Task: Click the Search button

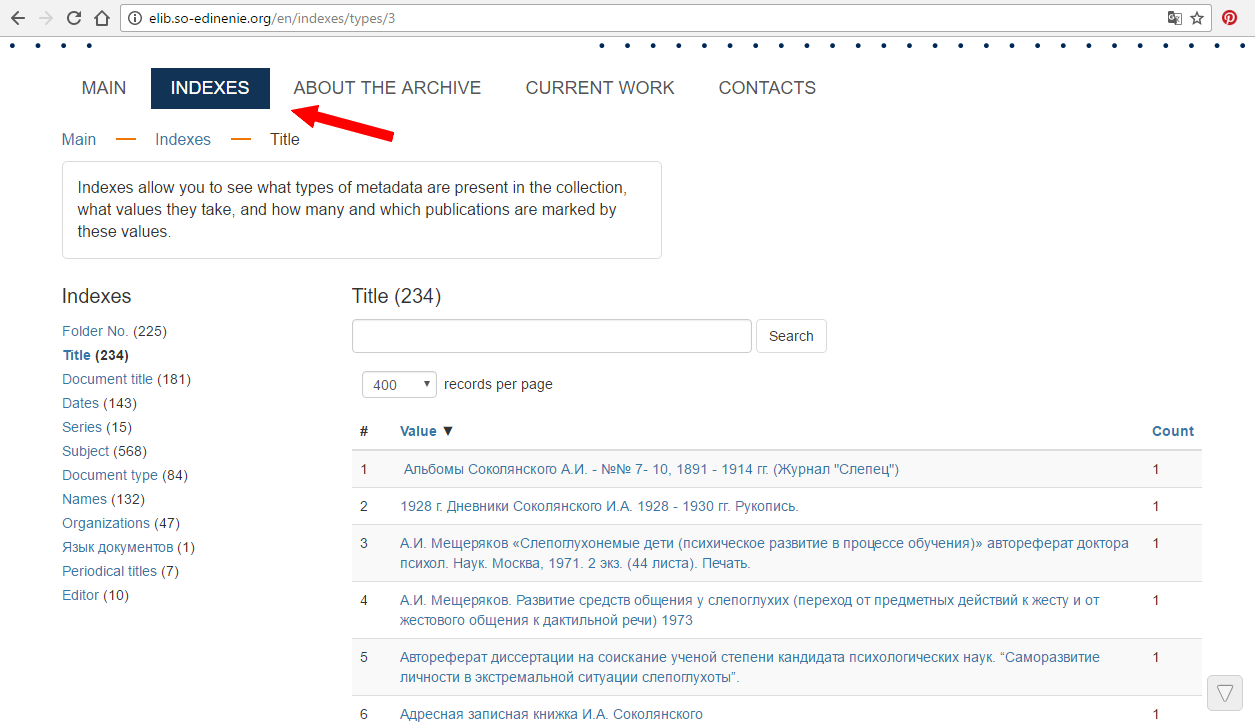Action: coord(791,336)
